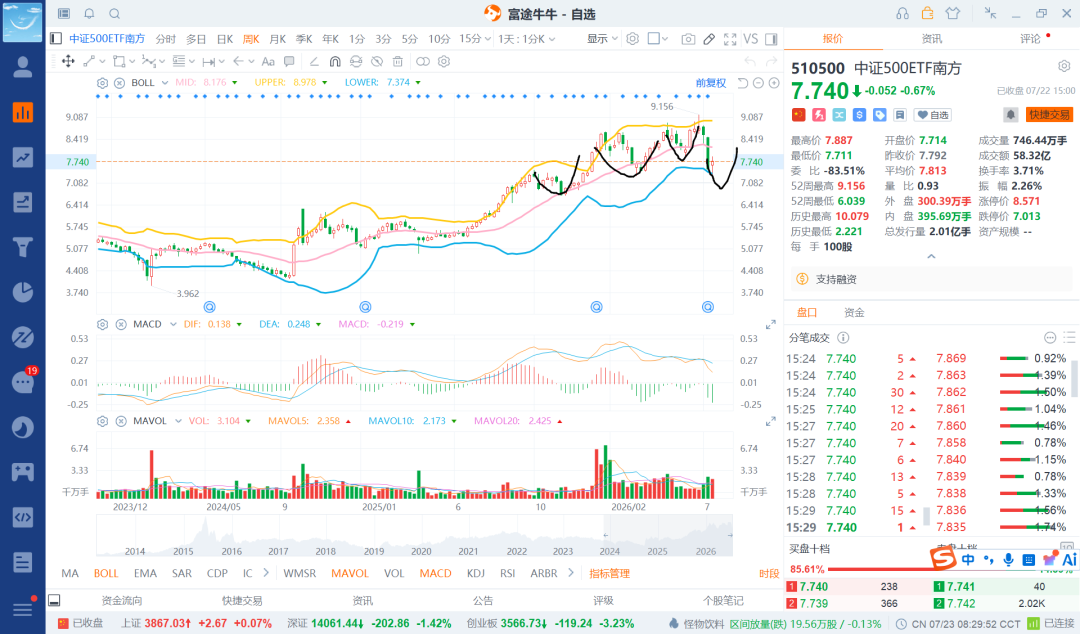Screen dimensions: 1080x634
Task: Hide all drawings with the eye-slash icon
Action: pos(377,61)
